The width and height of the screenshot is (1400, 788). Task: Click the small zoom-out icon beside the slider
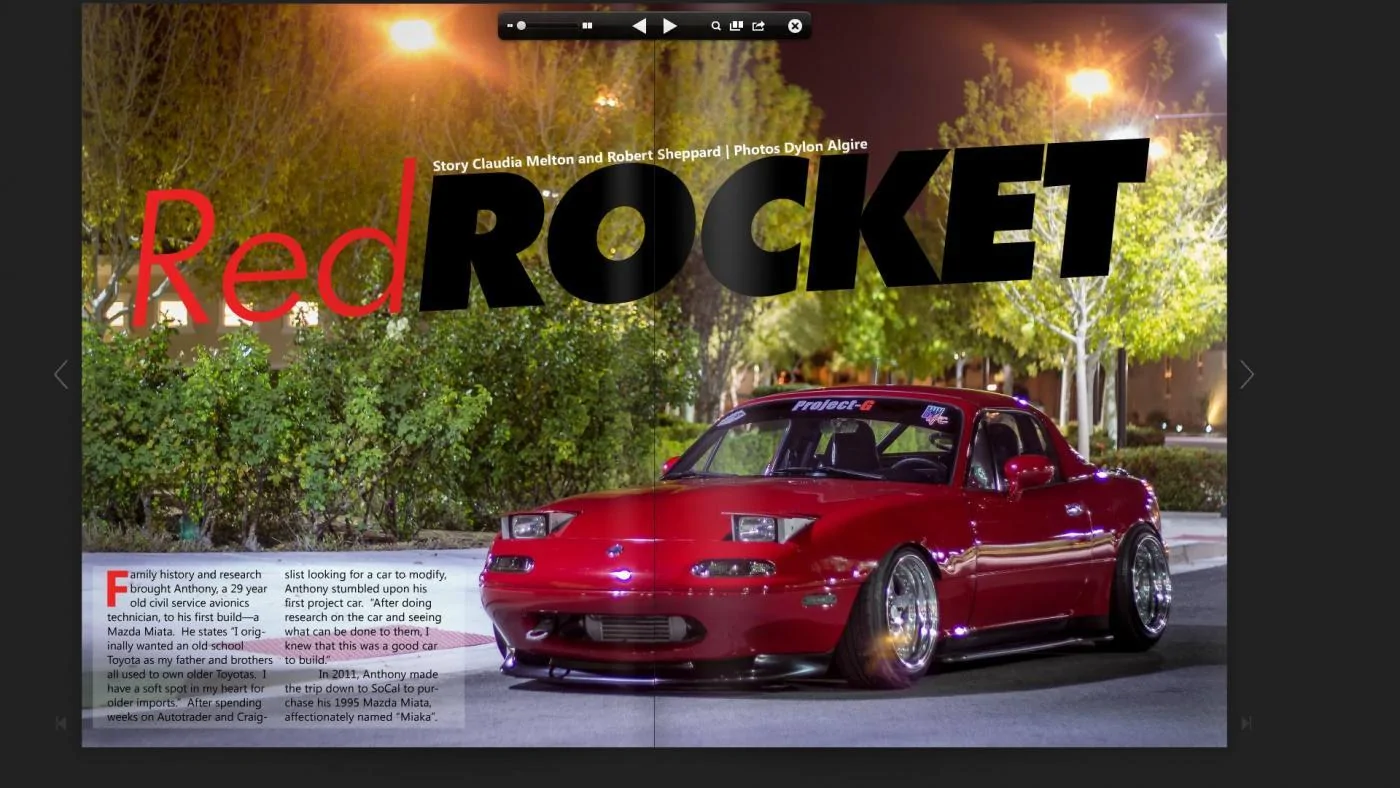(x=509, y=26)
